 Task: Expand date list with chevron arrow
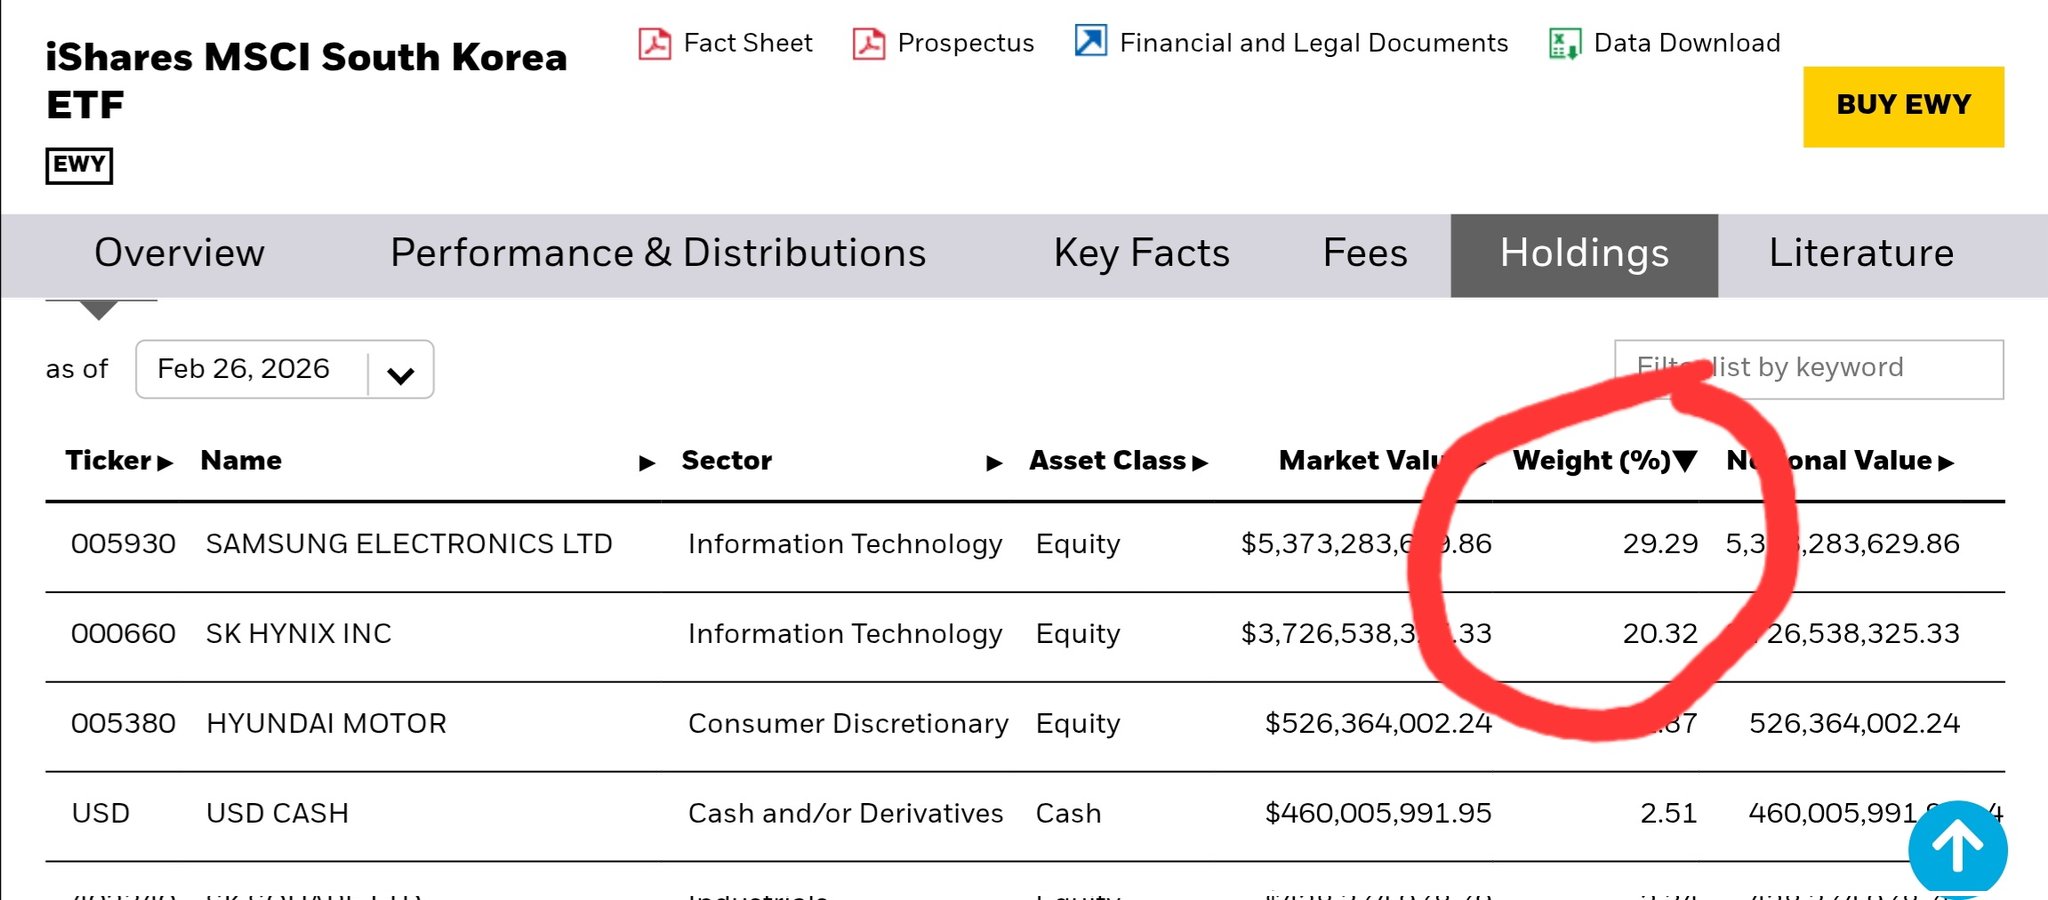tap(401, 376)
